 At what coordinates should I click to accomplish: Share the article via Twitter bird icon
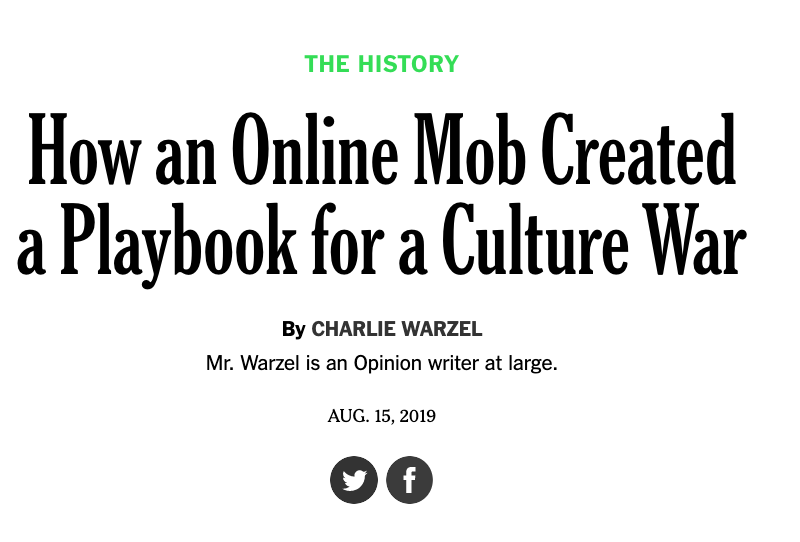click(x=354, y=480)
